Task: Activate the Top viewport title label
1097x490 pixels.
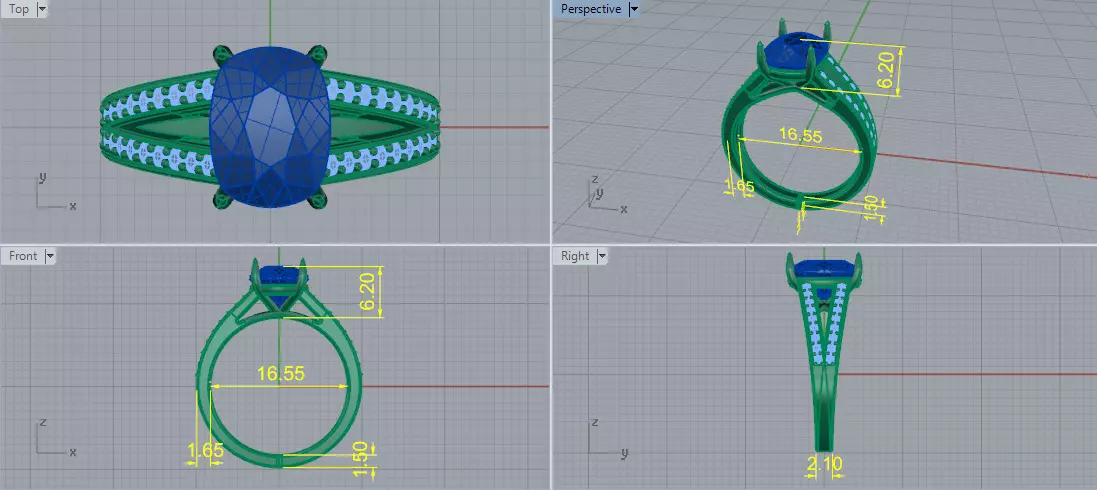Action: tap(19, 9)
